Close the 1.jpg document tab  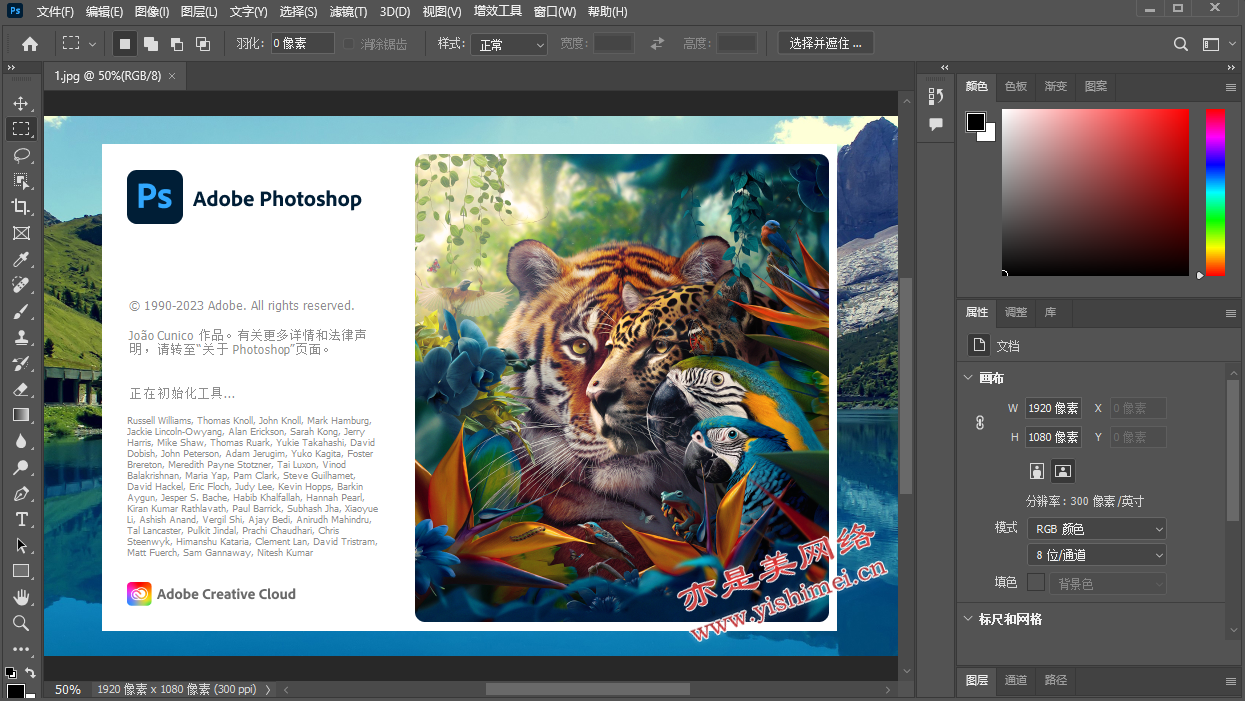[x=172, y=76]
